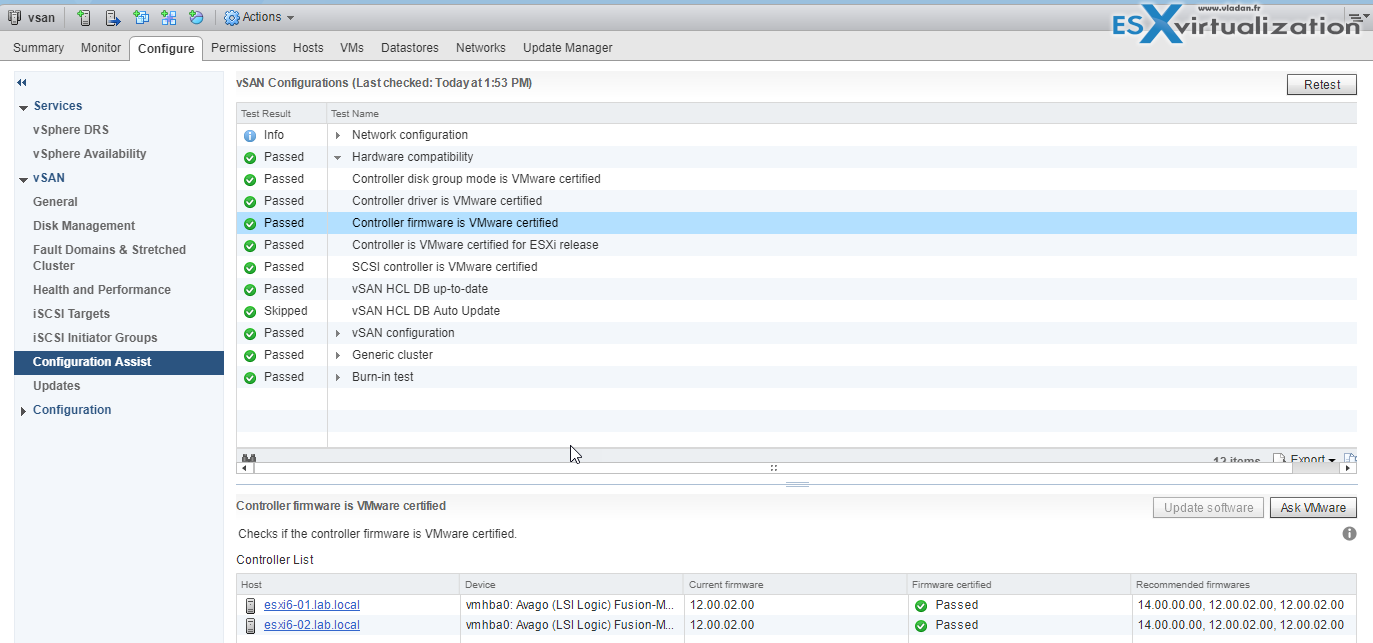Click the Info status icon for Network configuration
This screenshot has width=1373, height=643.
pos(250,135)
